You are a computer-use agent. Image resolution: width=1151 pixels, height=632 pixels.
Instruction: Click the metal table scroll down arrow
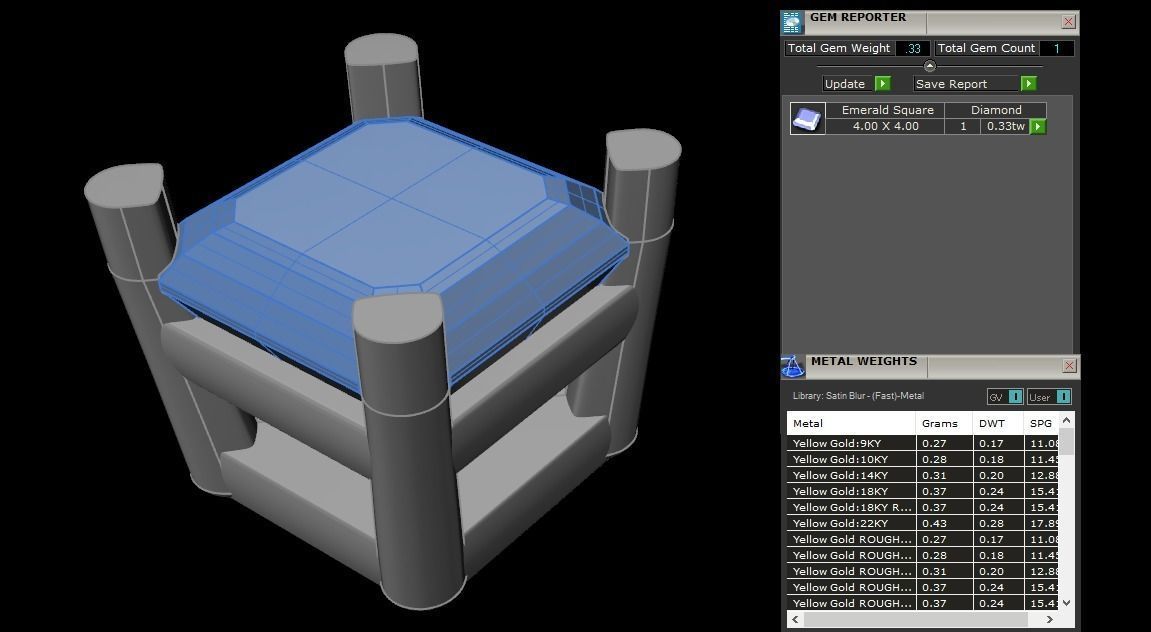1067,603
